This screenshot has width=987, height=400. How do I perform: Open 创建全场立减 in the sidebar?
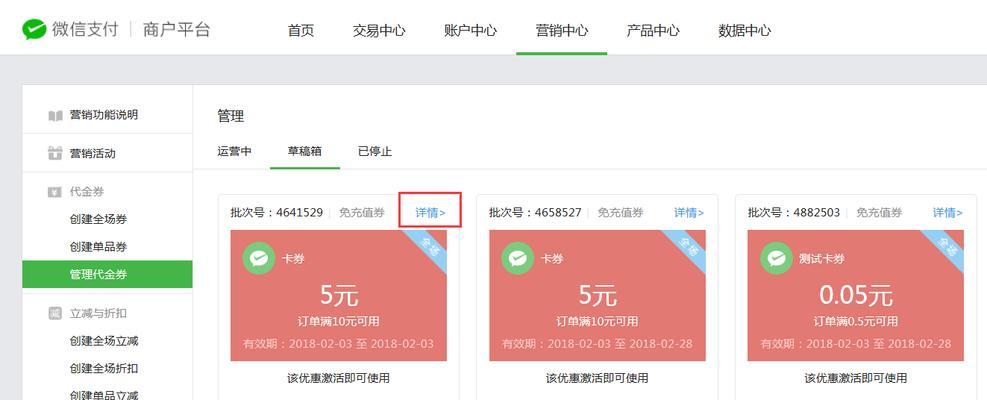point(104,341)
